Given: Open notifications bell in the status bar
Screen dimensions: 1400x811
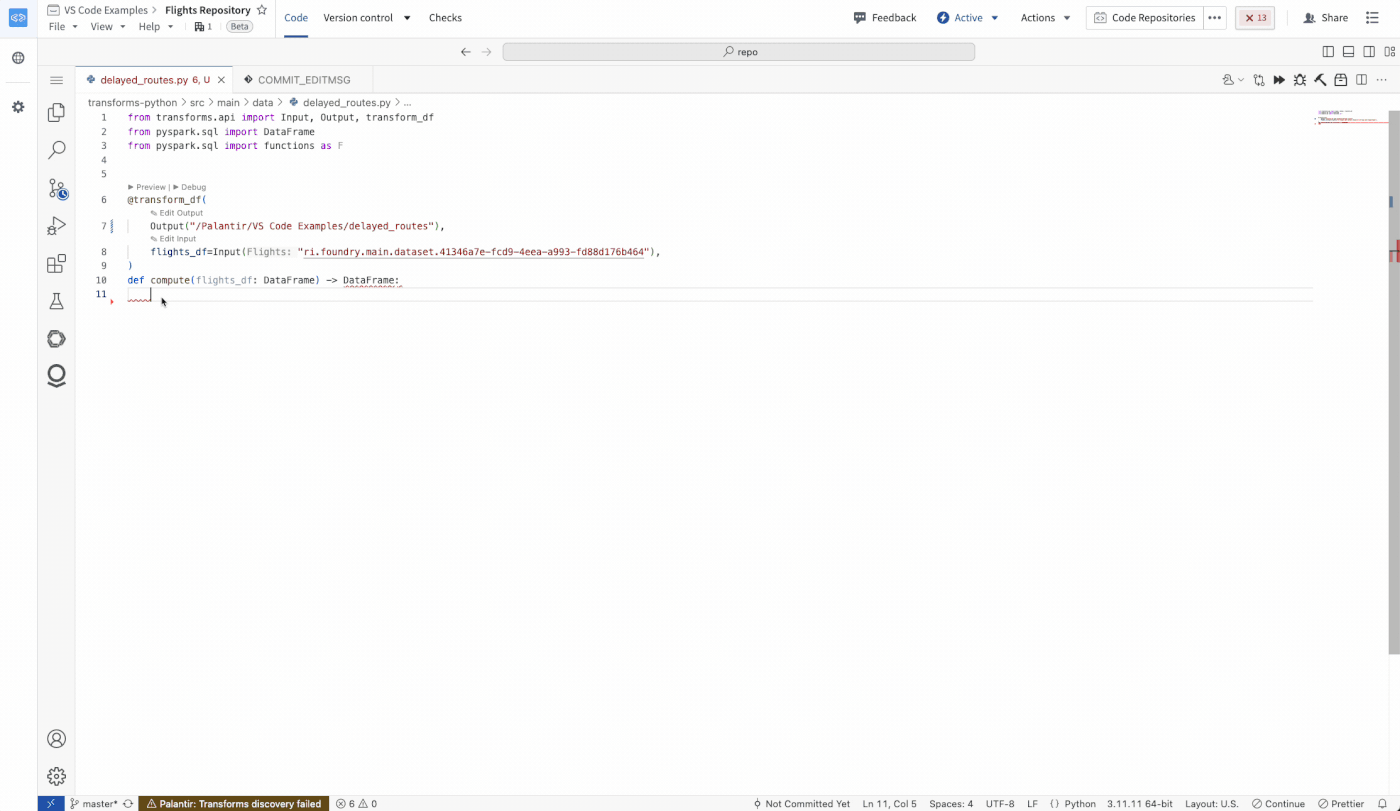Looking at the screenshot, I should pos(1383,803).
